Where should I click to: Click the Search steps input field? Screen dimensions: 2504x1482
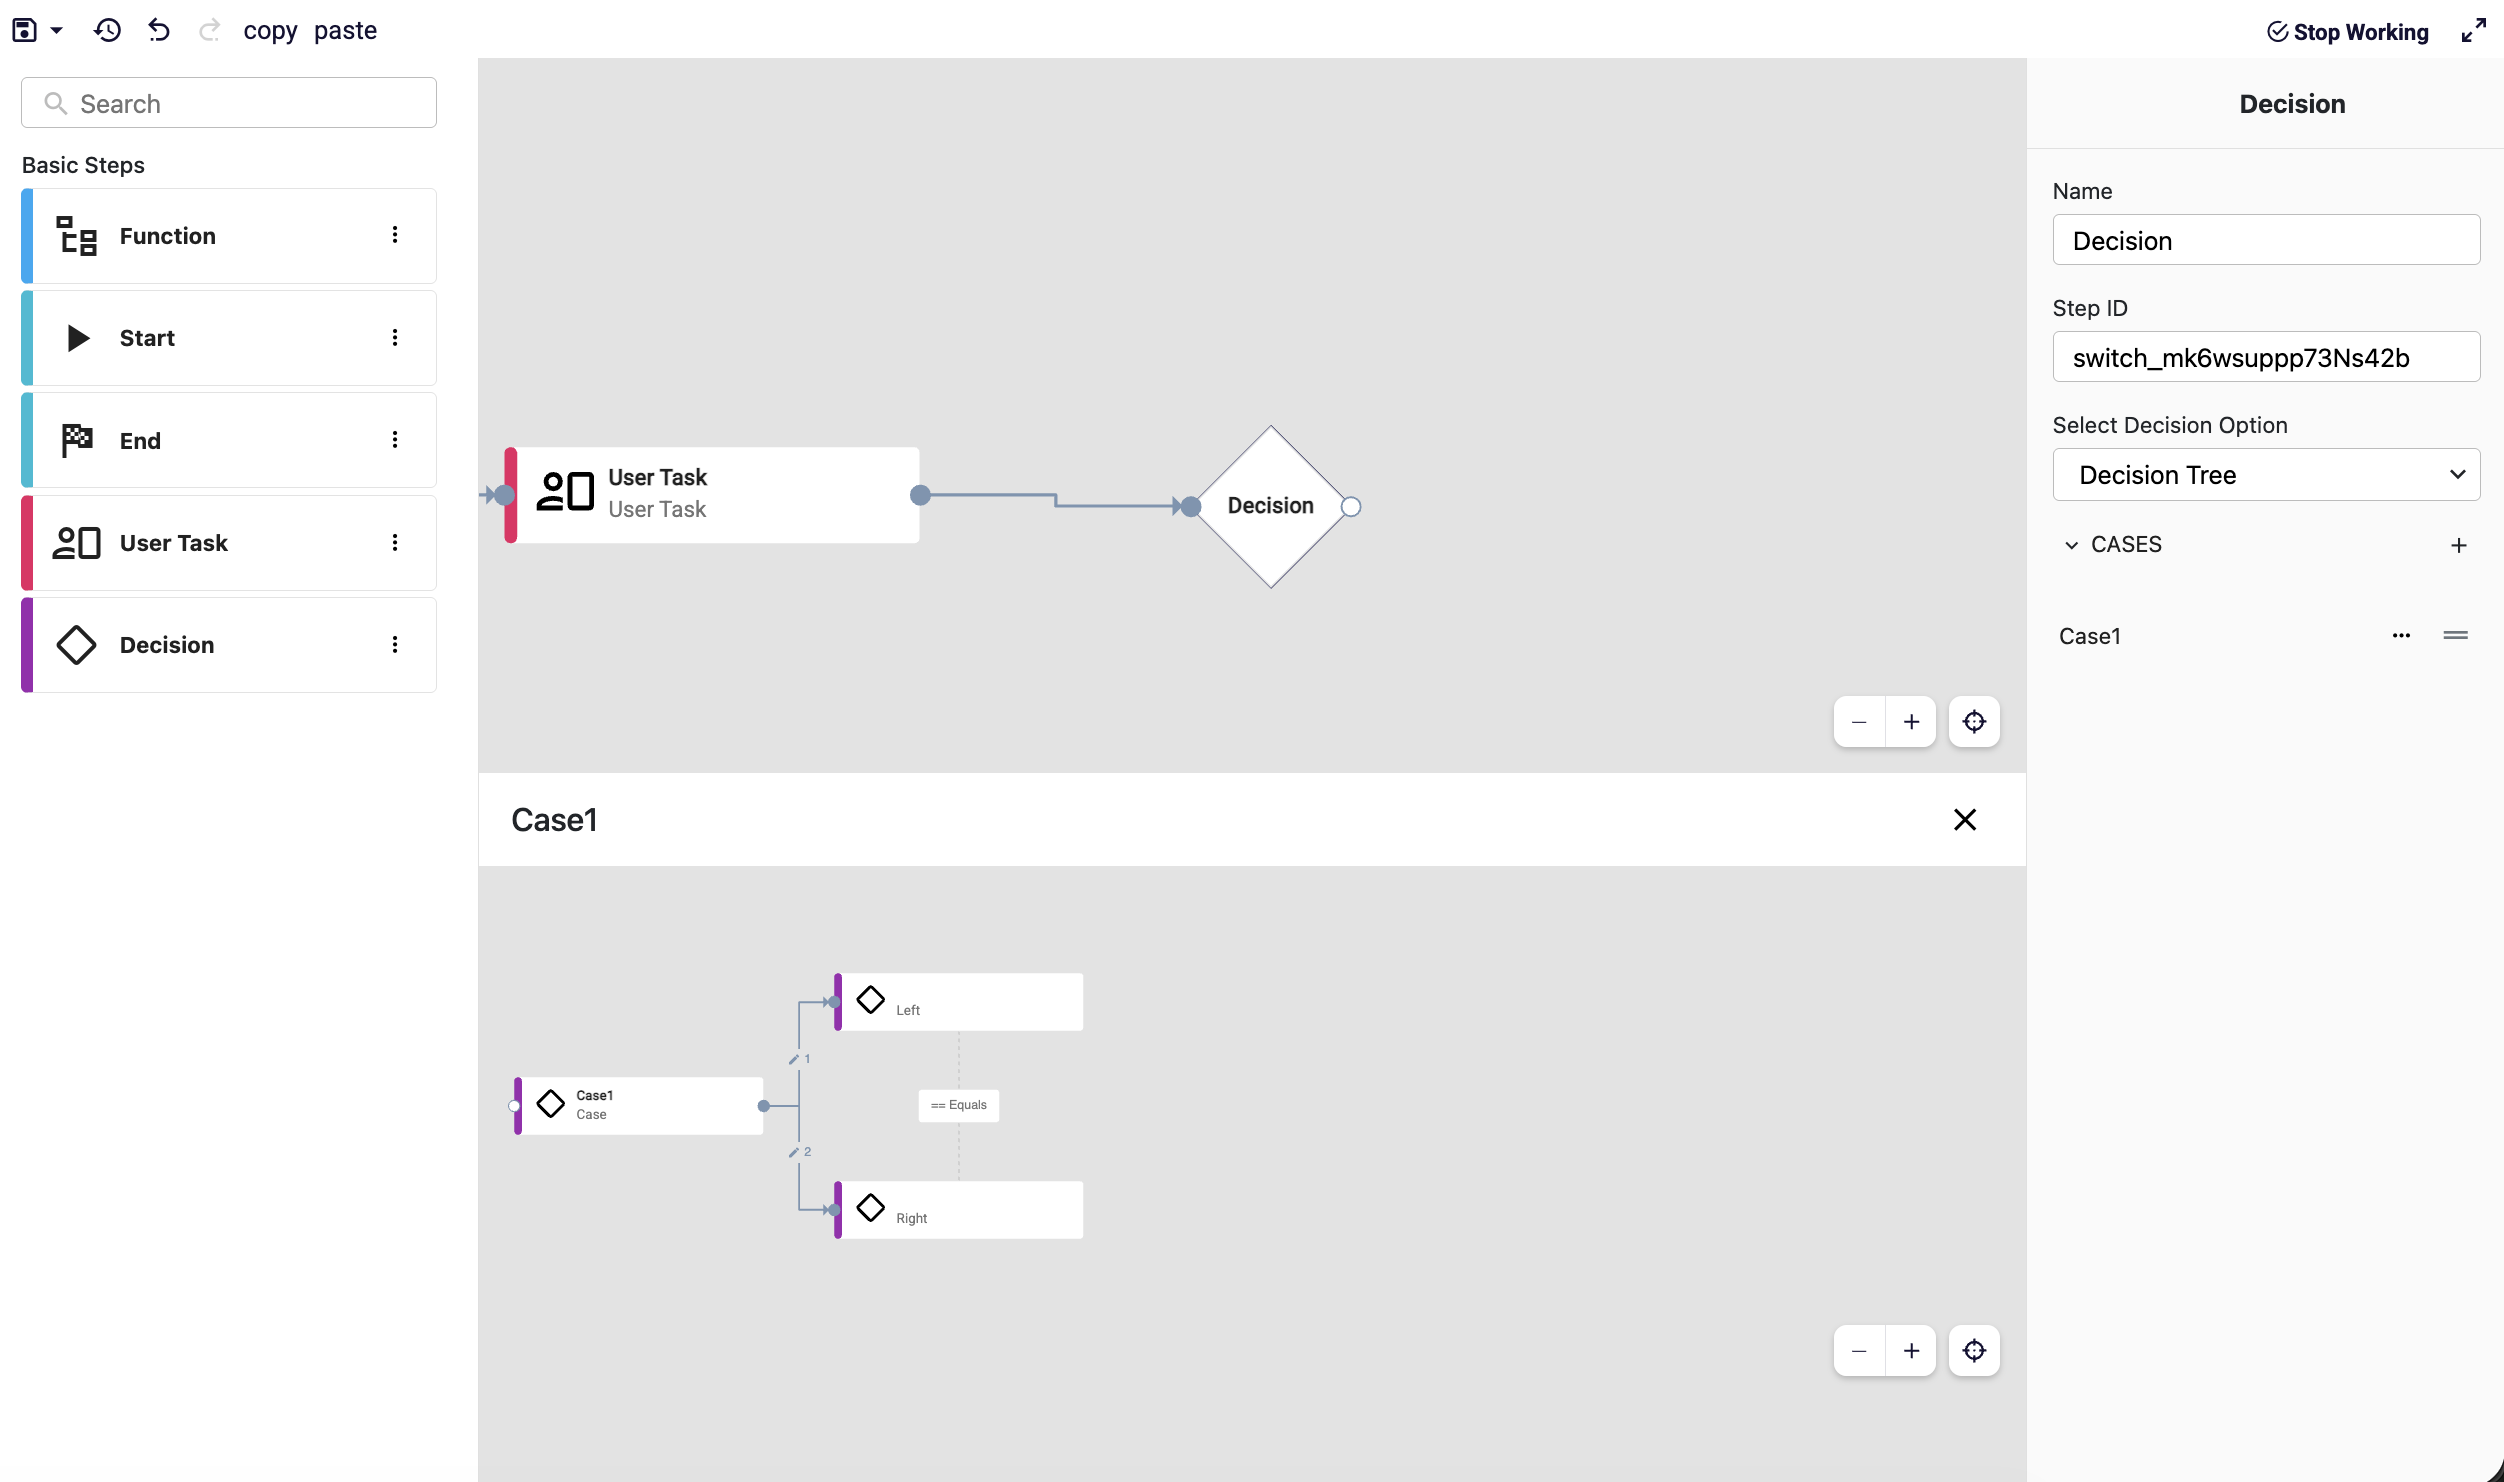229,103
